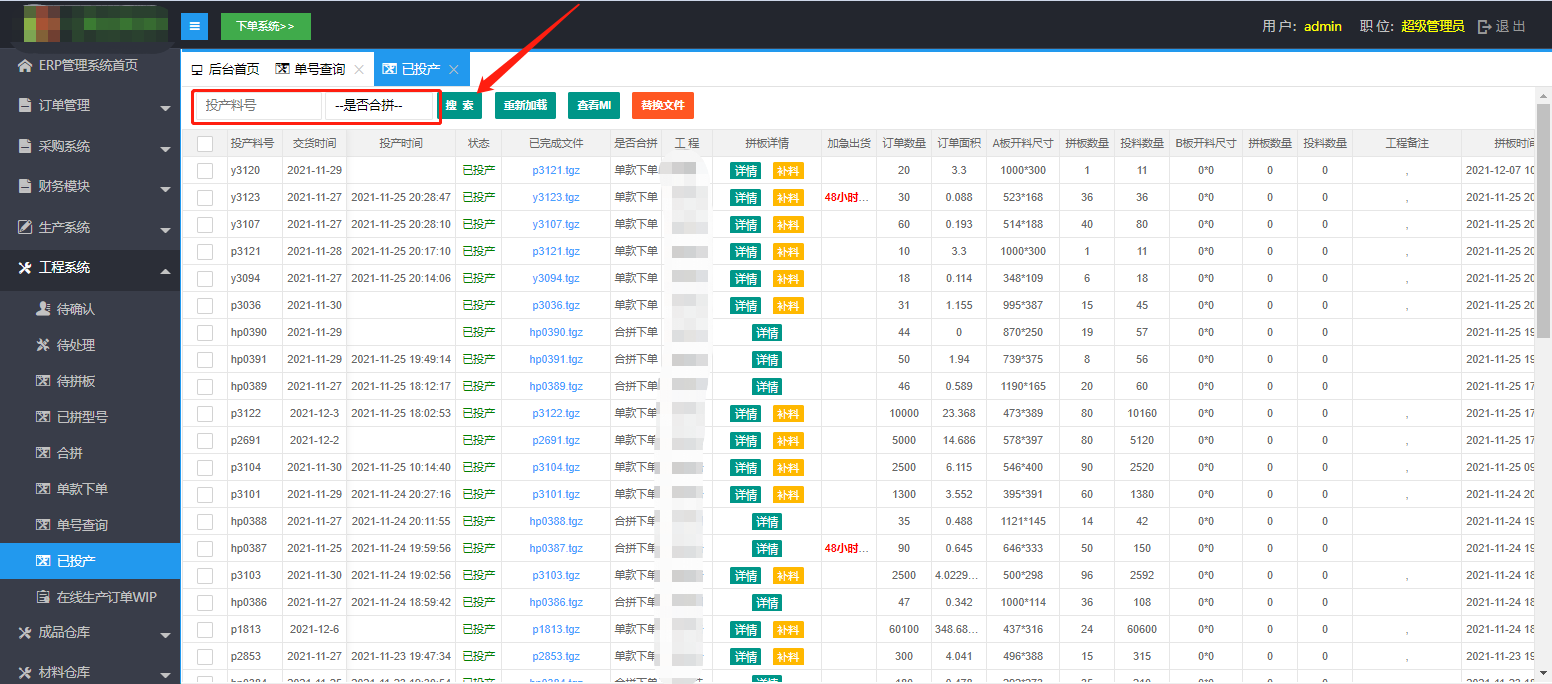Tick the select-all checkbox in table header
The width and height of the screenshot is (1552, 684).
tap(205, 144)
